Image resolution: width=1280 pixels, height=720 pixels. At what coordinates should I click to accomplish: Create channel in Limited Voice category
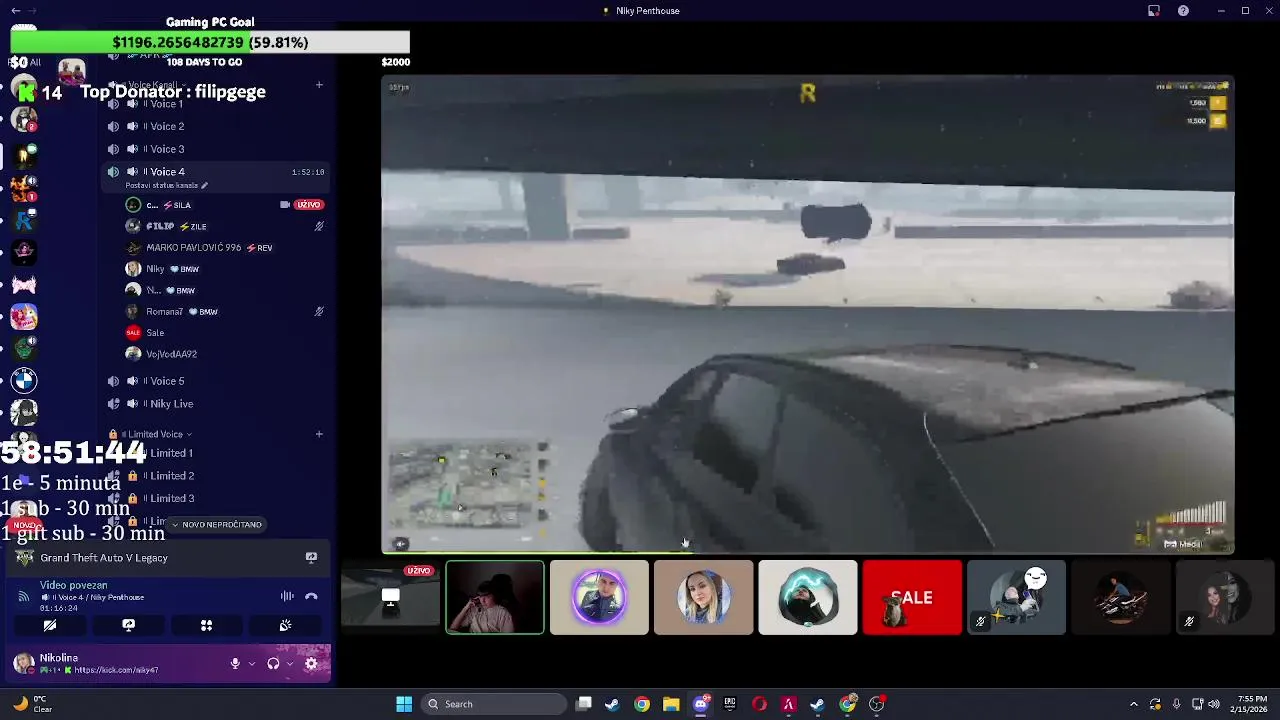(319, 434)
